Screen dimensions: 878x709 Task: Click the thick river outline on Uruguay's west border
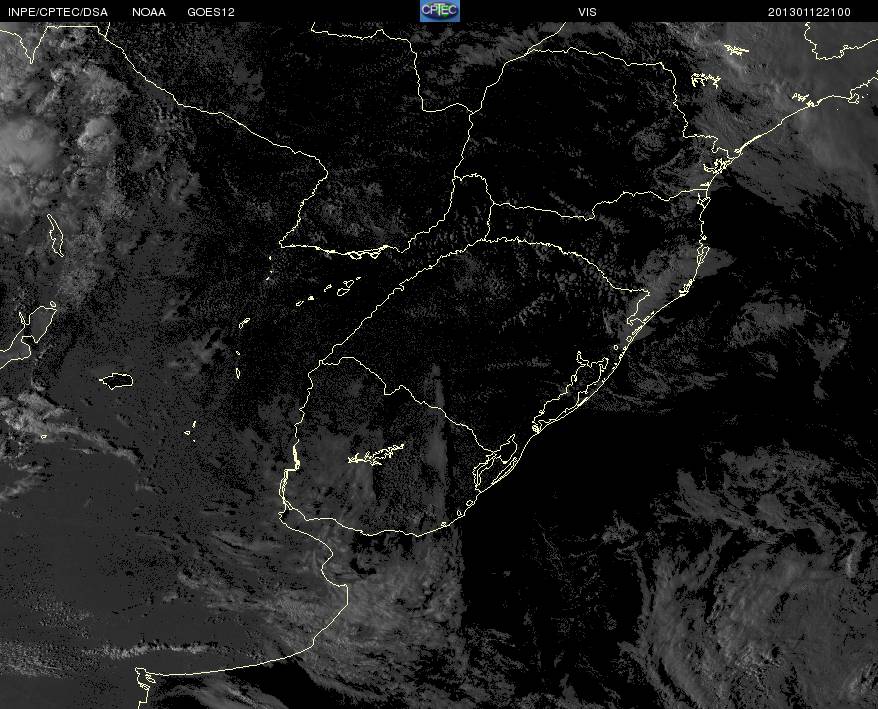coord(296,460)
